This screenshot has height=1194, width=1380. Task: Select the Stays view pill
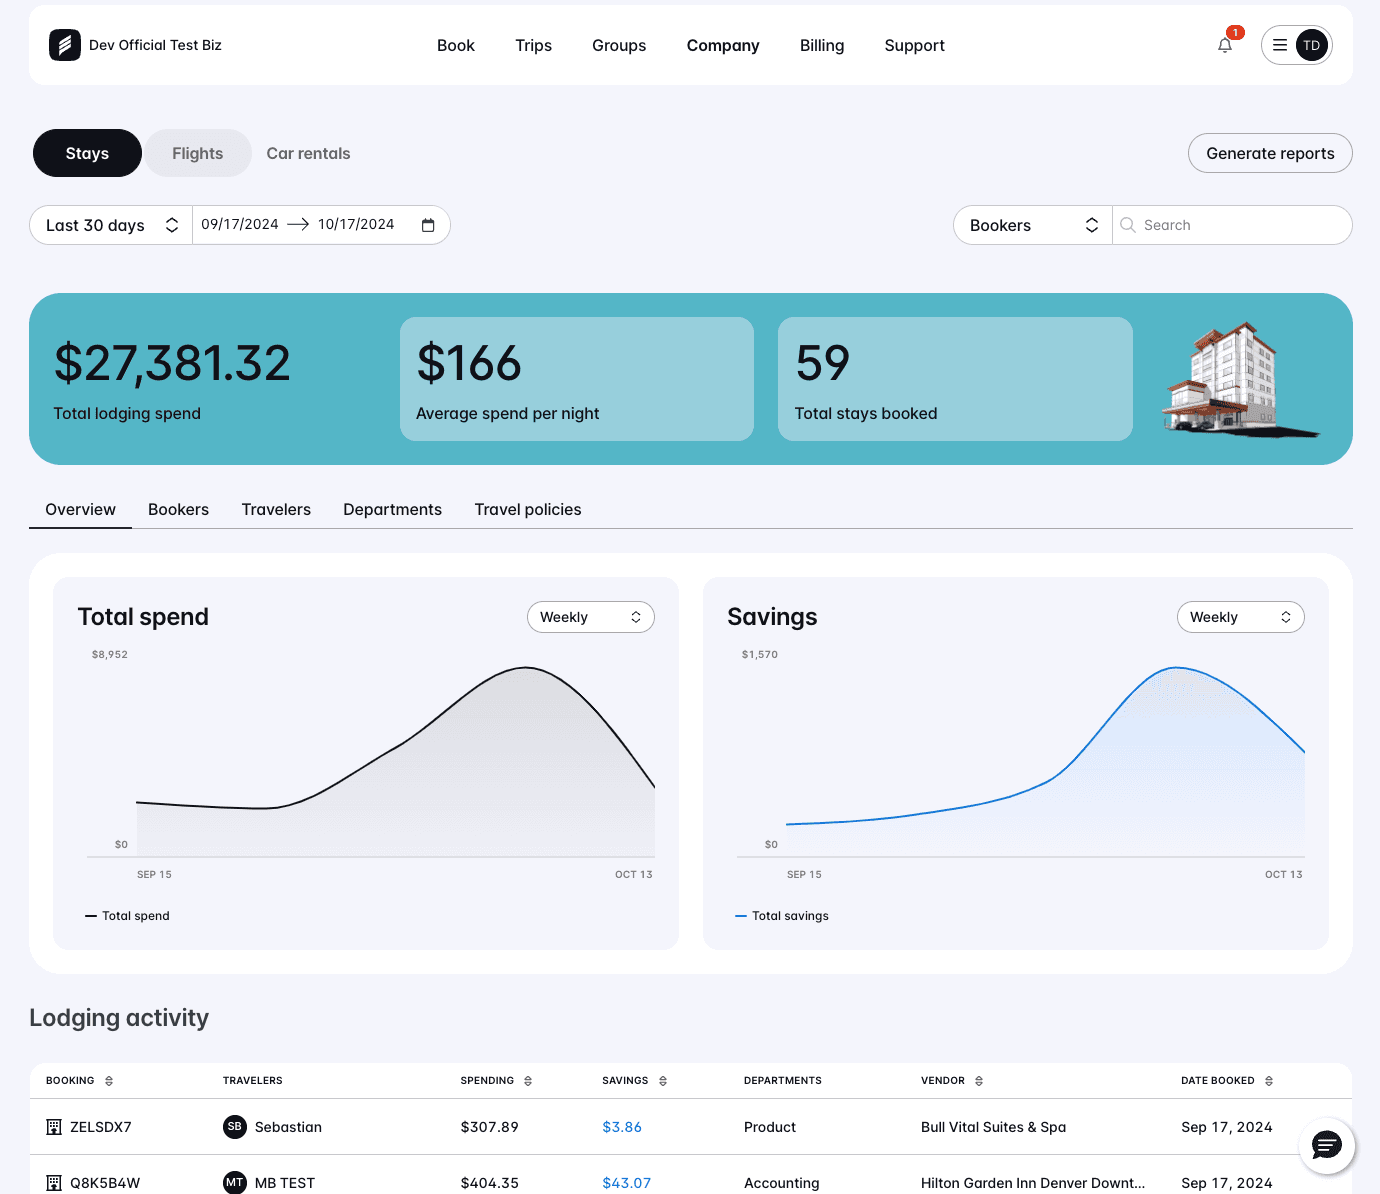(x=87, y=153)
